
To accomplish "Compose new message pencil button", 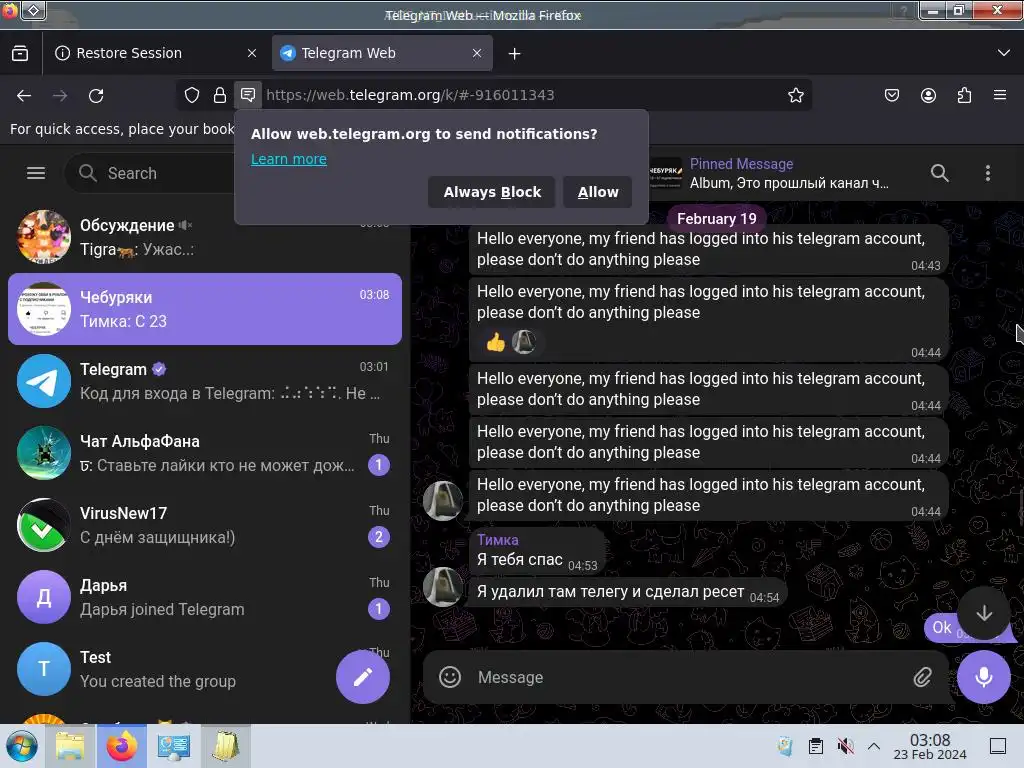I will point(362,677).
